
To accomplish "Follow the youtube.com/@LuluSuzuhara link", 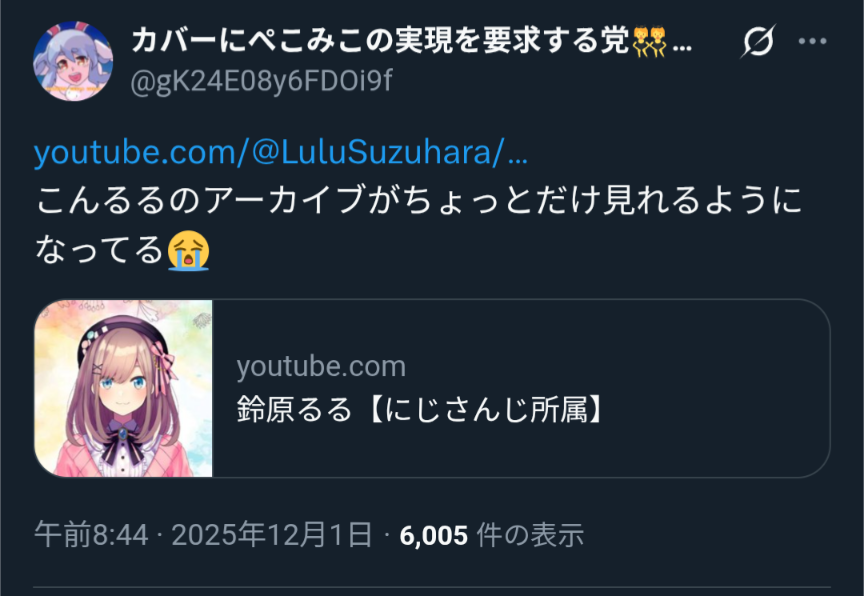I will (281, 153).
